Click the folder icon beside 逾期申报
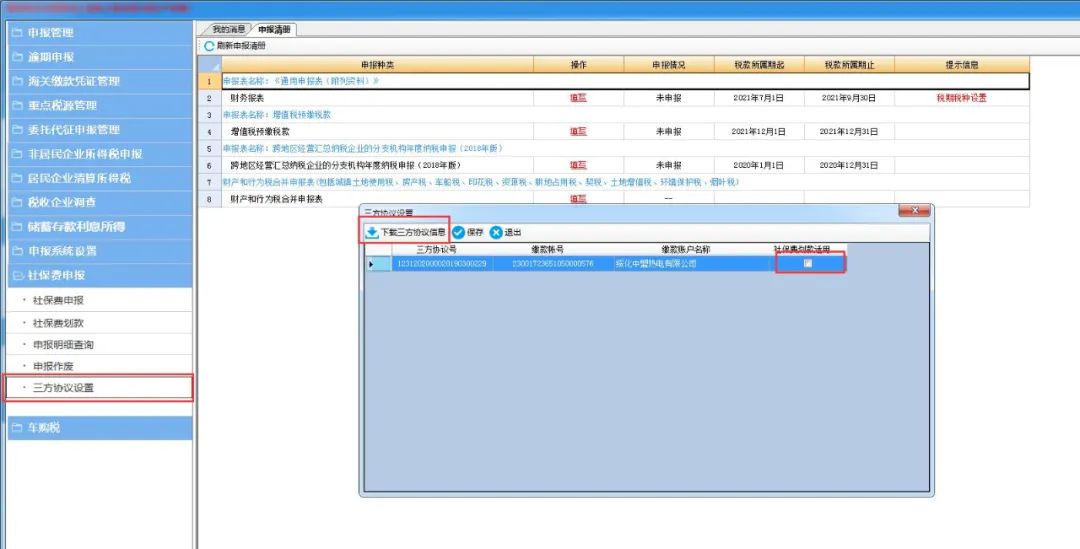The width and height of the screenshot is (1080, 549). tap(17, 57)
